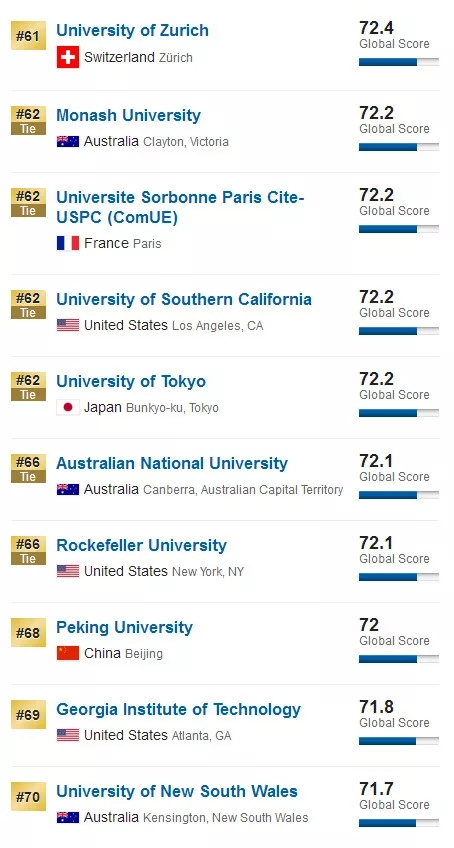Image resolution: width=454 pixels, height=848 pixels.
Task: Open University of New South Wales link
Action: point(177,791)
